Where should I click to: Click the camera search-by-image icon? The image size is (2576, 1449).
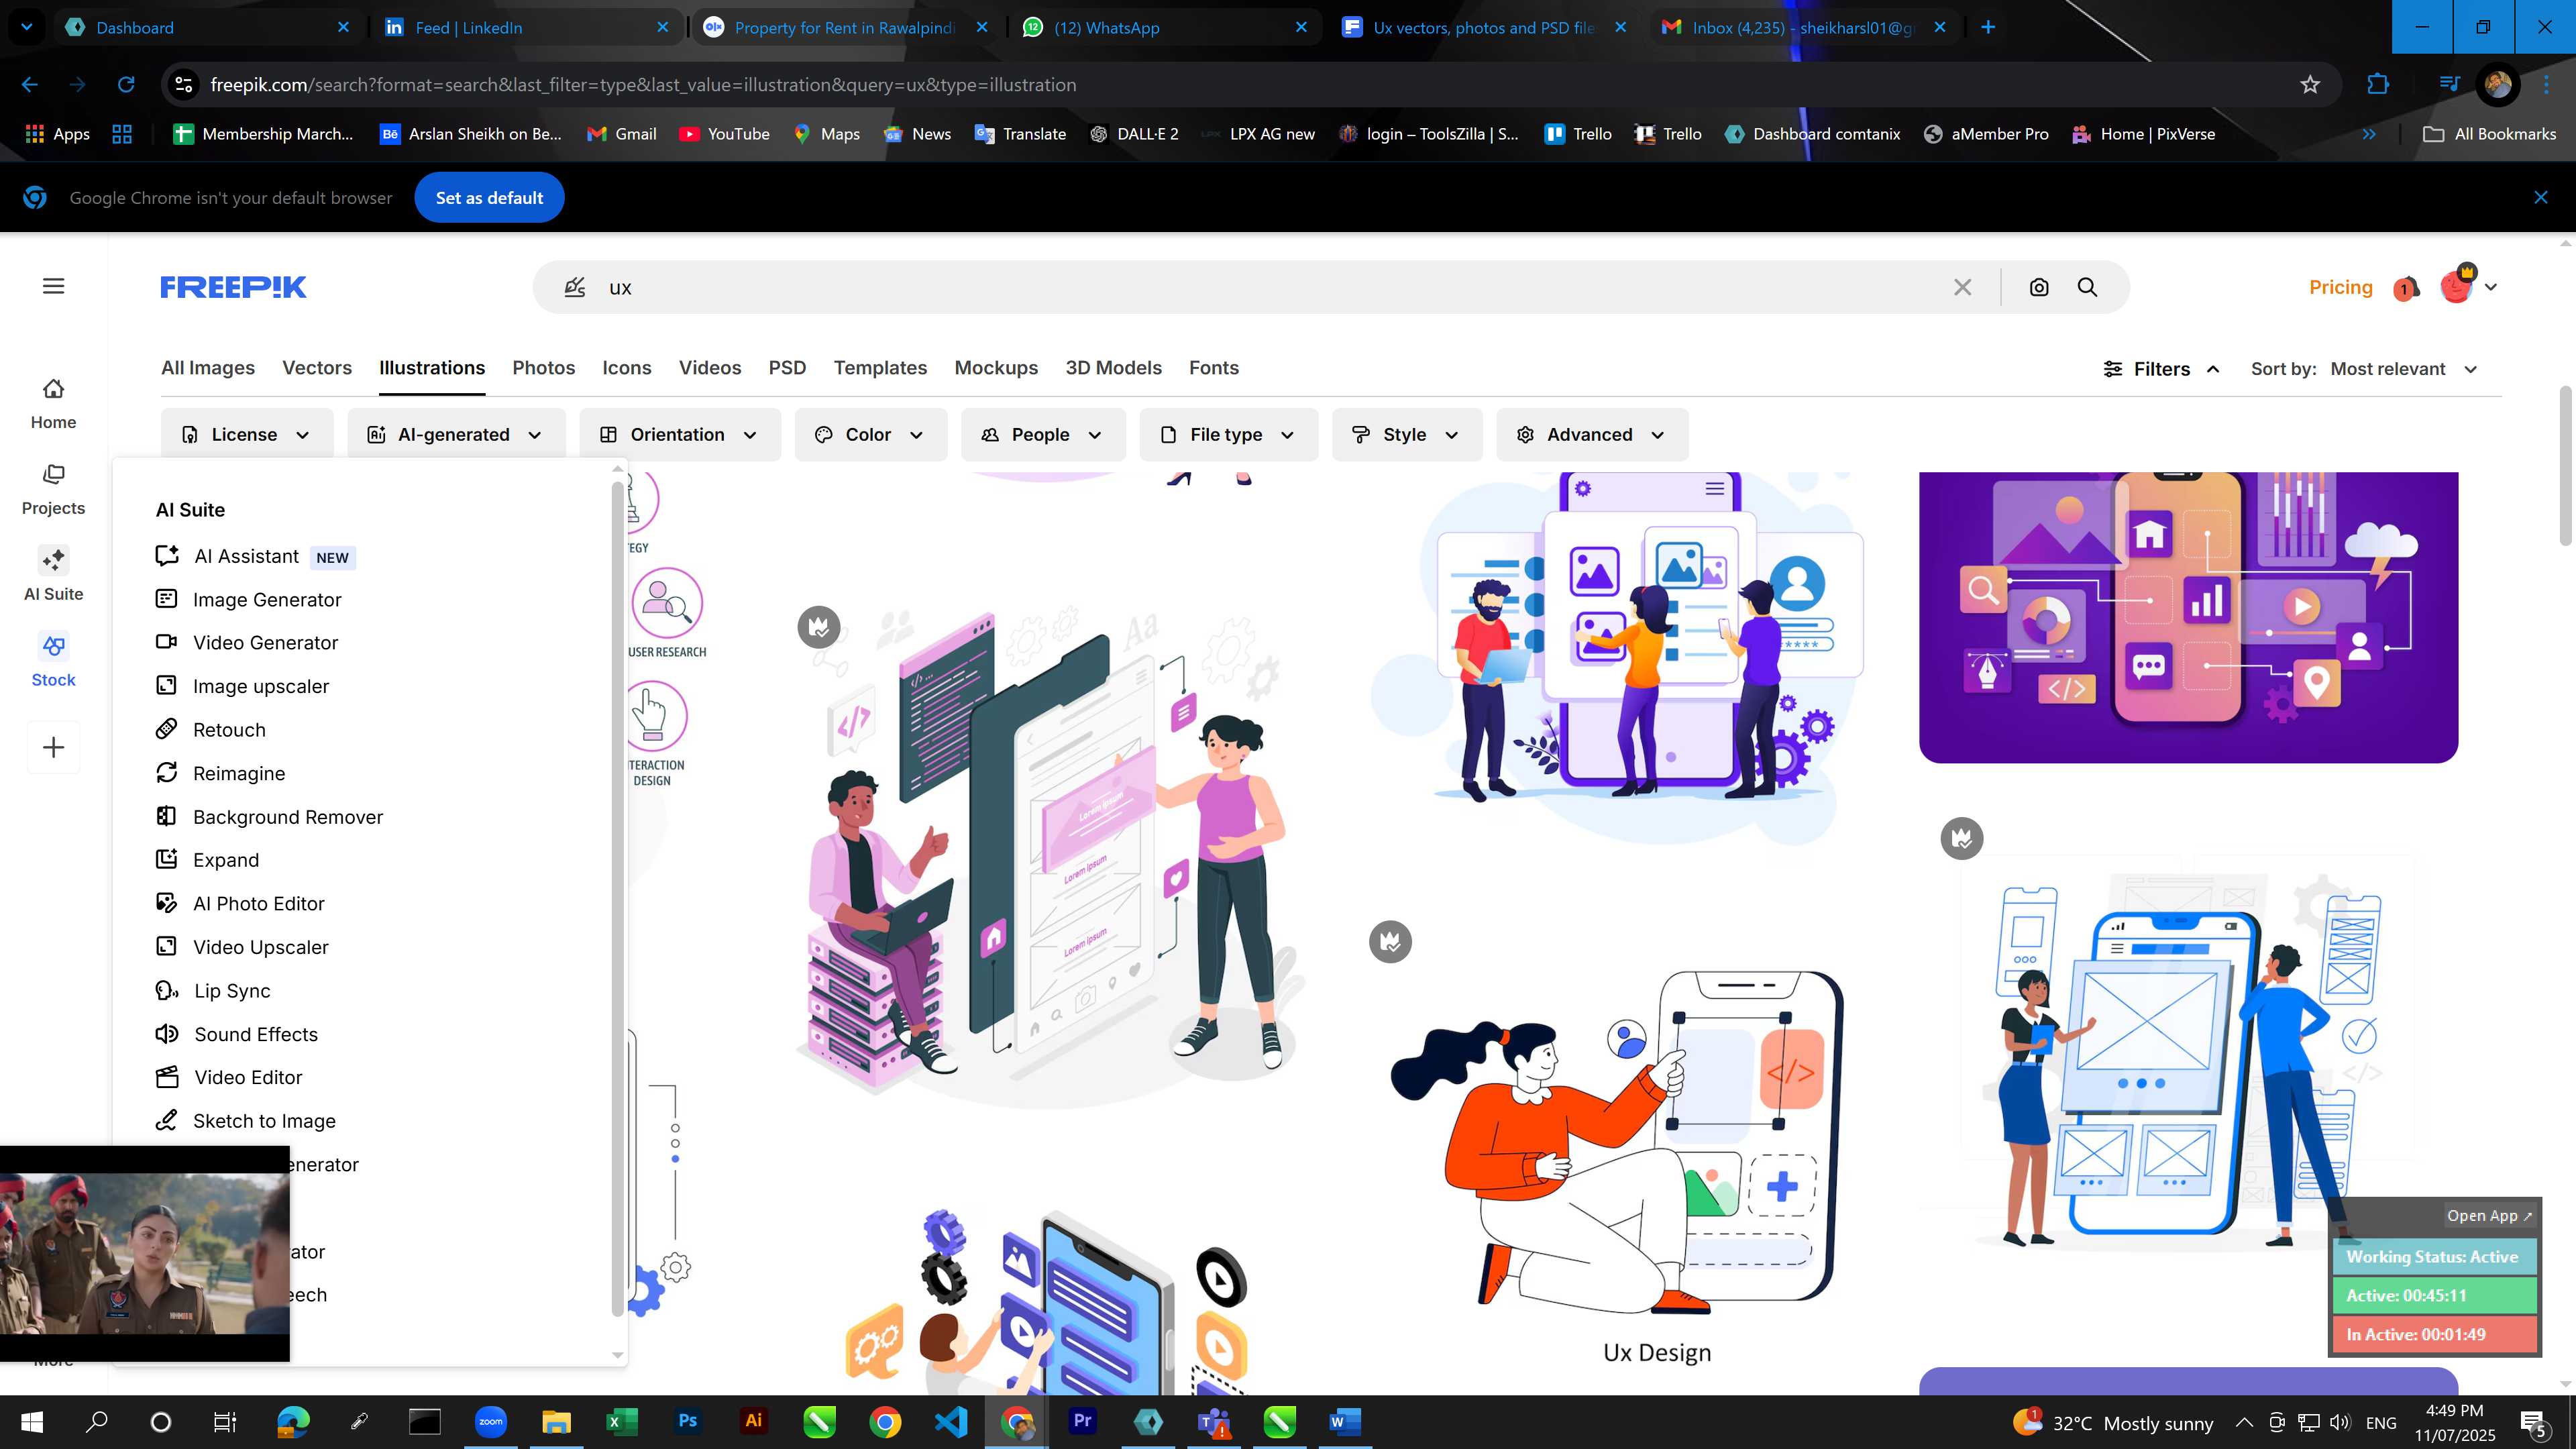tap(2038, 287)
